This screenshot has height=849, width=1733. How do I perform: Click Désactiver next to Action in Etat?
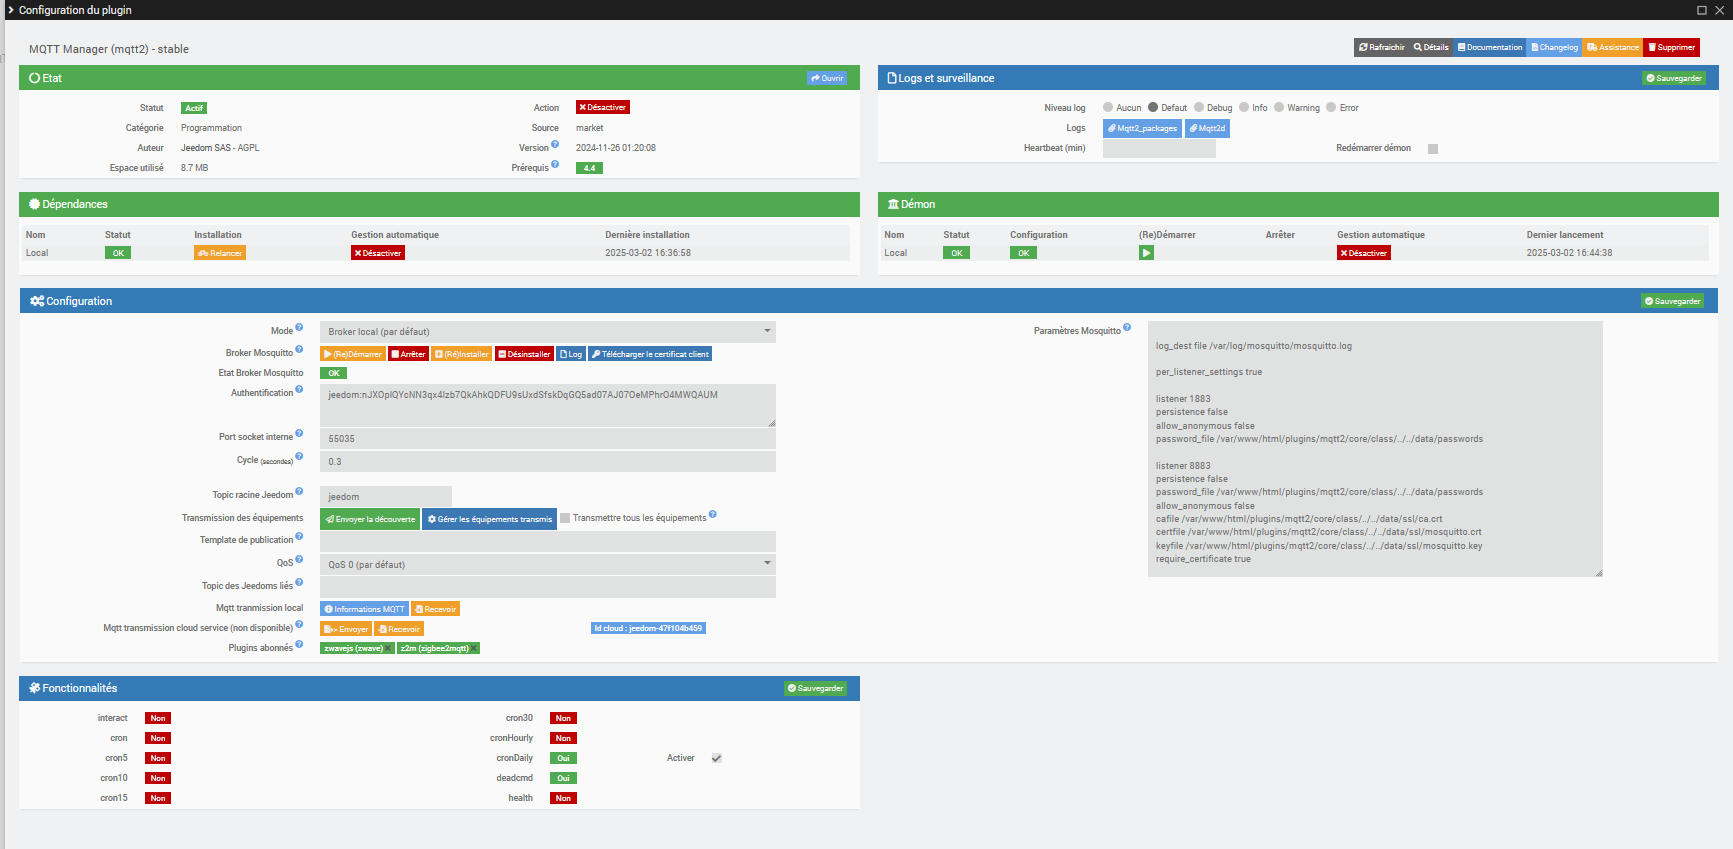pyautogui.click(x=603, y=108)
